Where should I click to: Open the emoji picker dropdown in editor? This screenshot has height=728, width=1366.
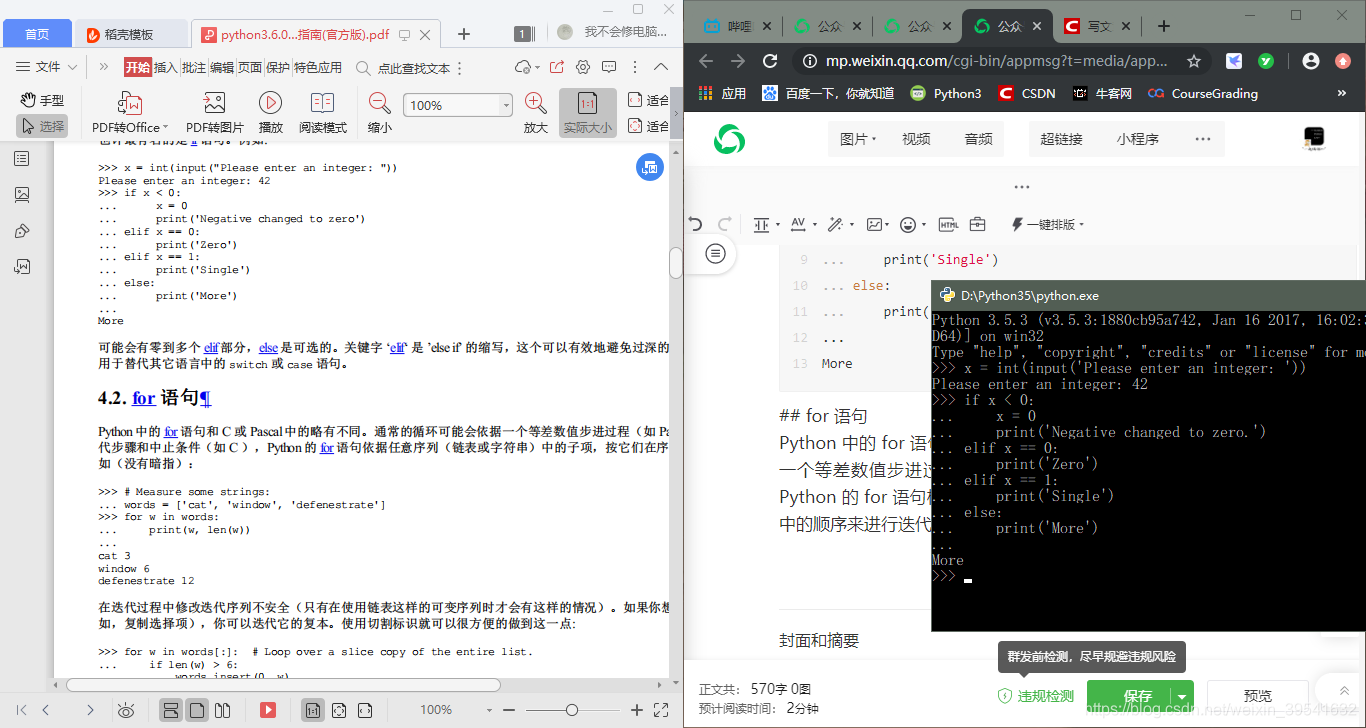(911, 224)
